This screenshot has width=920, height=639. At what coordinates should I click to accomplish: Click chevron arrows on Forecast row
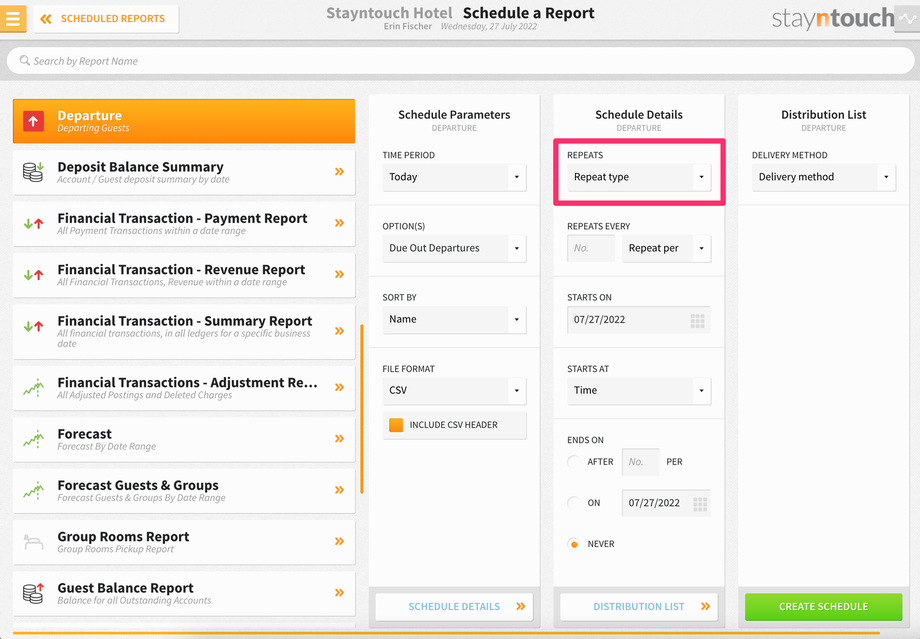coord(339,438)
